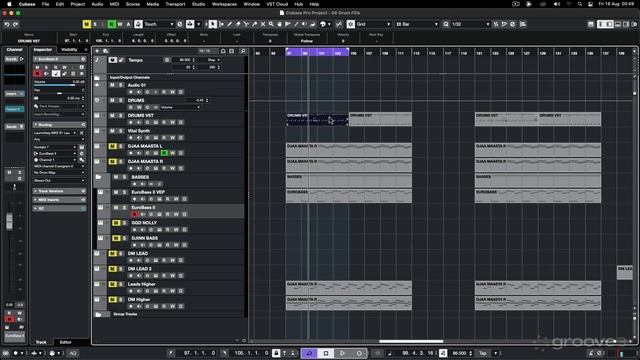Image resolution: width=640 pixels, height=360 pixels.
Task: Open the 1/32 quantize preset dropdown
Action: pyautogui.click(x=470, y=24)
